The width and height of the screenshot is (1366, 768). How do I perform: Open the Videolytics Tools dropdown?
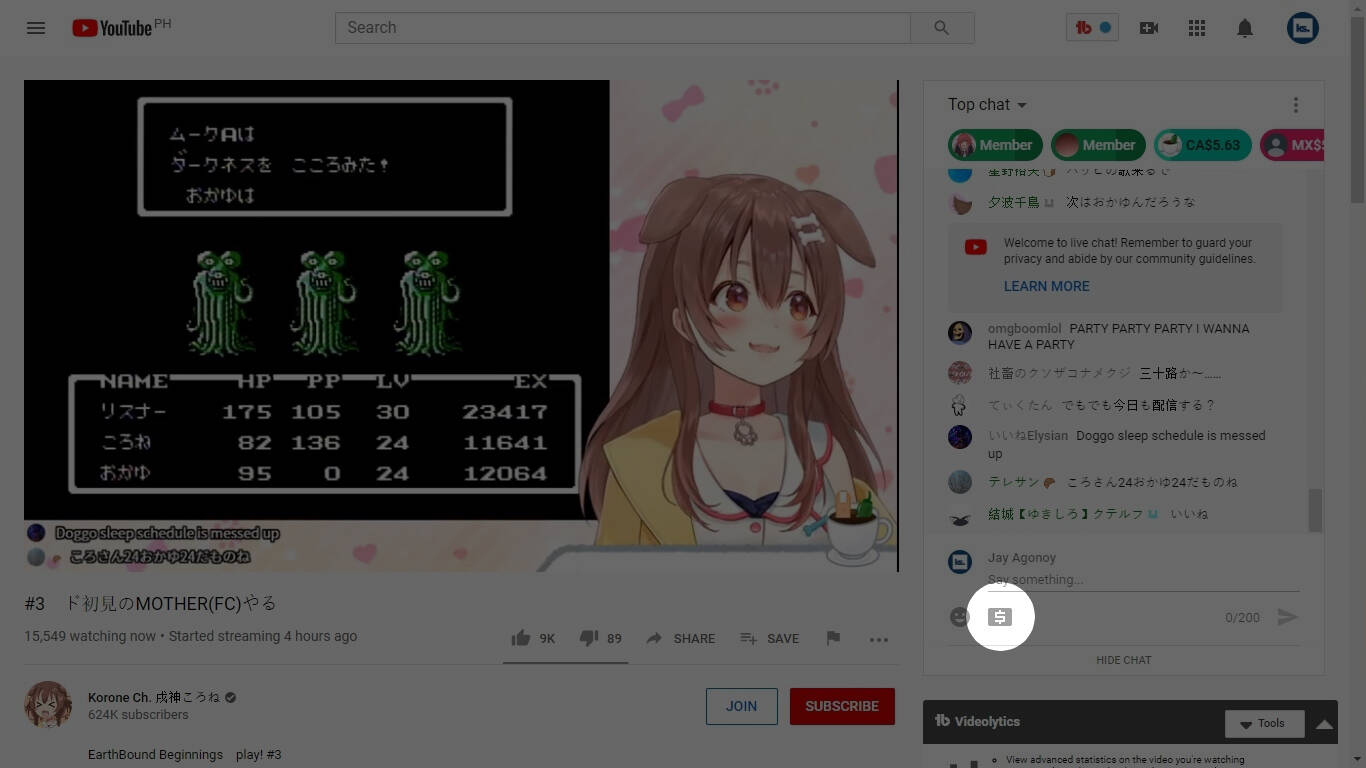click(1263, 723)
